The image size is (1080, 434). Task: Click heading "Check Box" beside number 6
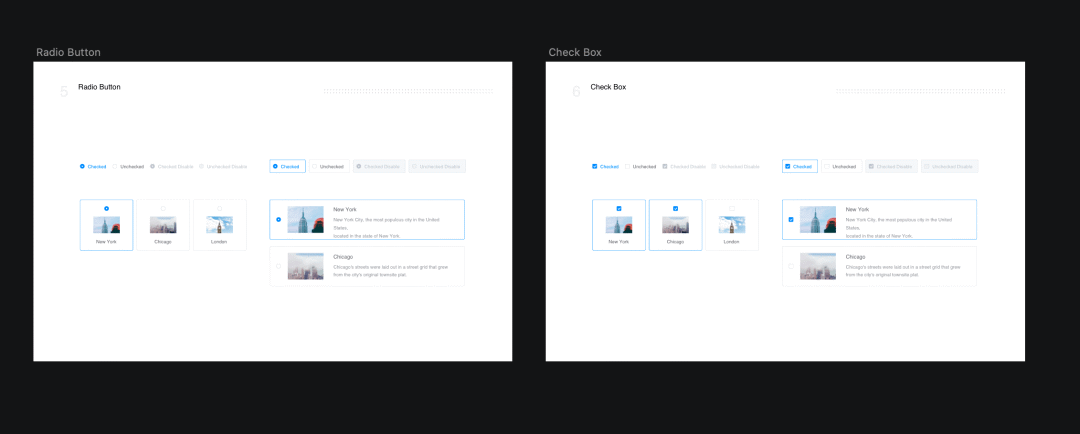tap(608, 87)
